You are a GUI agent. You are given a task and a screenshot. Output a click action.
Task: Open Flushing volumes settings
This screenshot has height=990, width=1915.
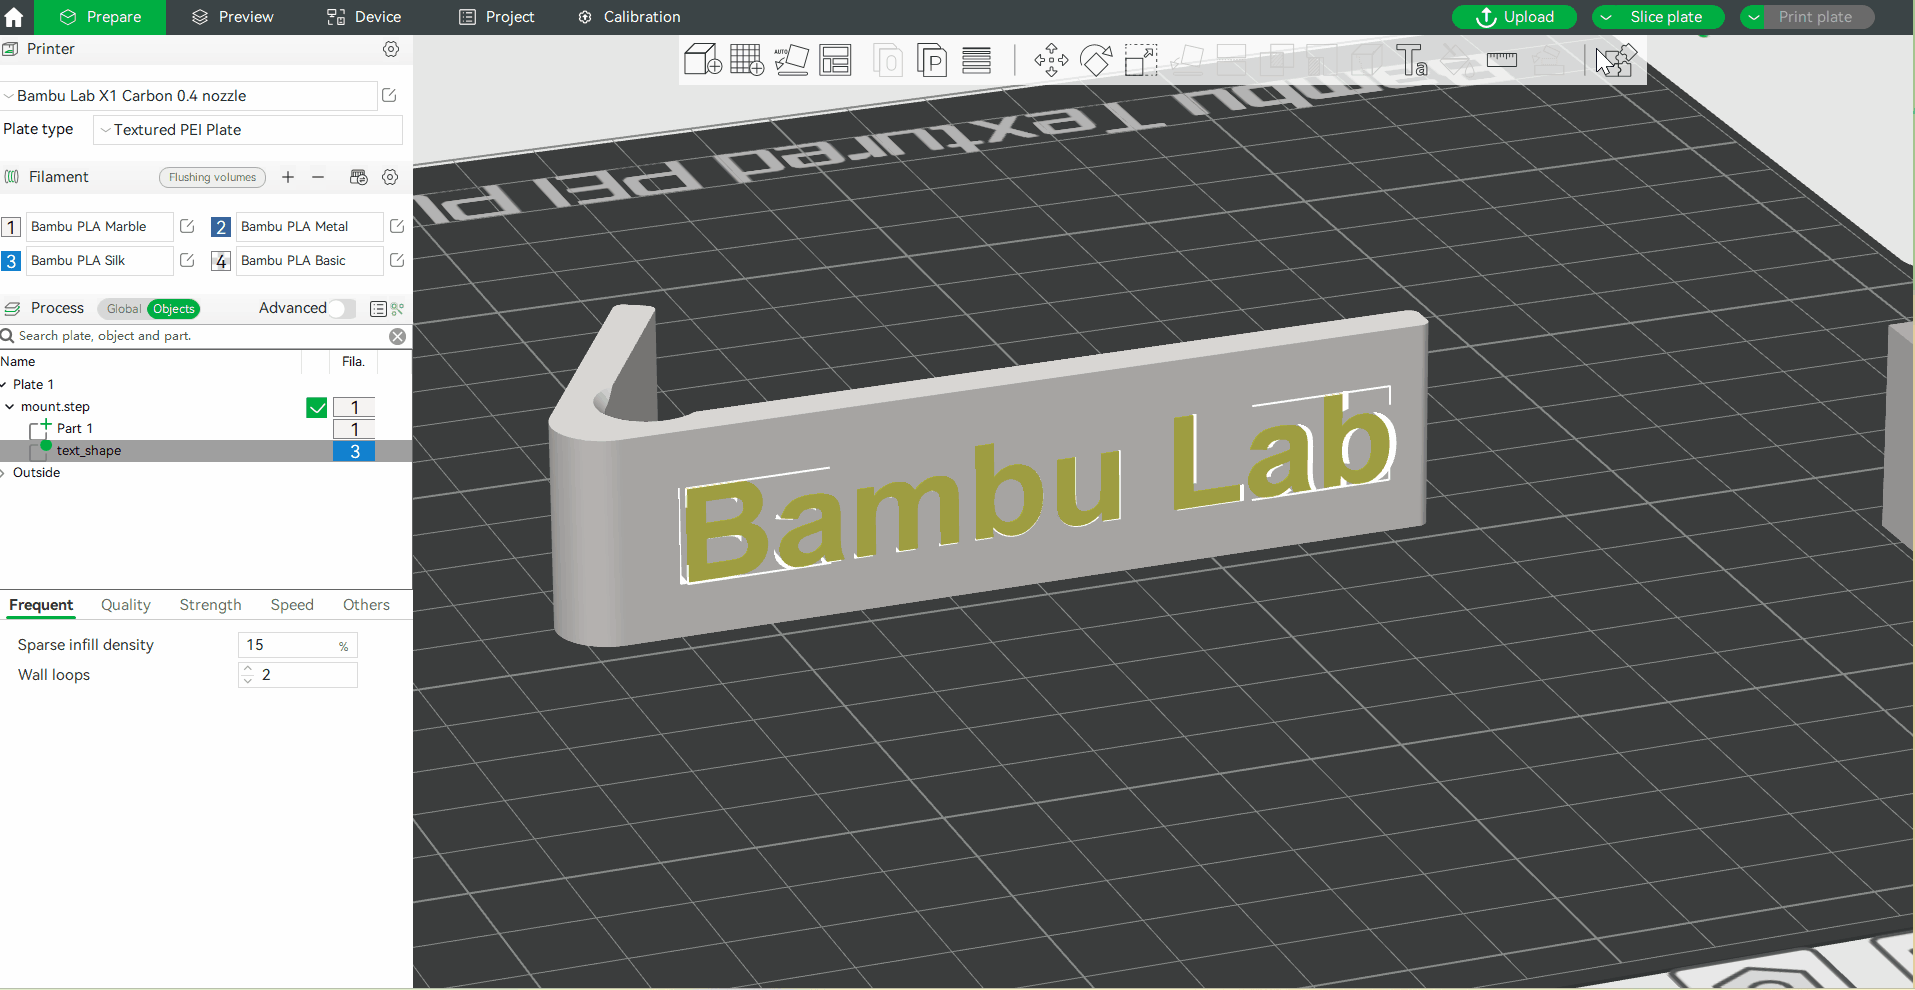(x=212, y=177)
